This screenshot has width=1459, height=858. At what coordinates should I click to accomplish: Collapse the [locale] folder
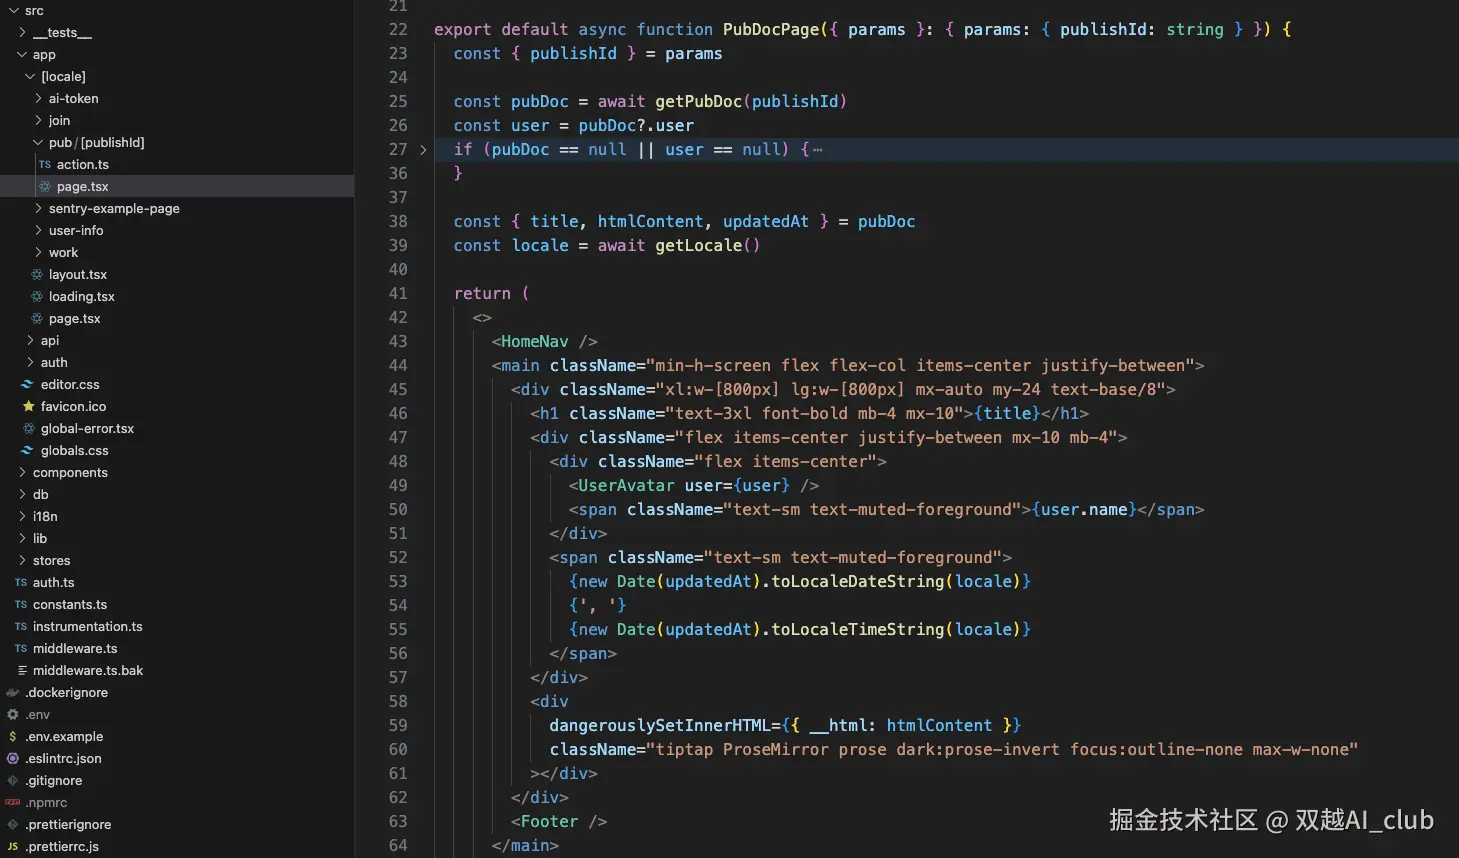pos(30,77)
